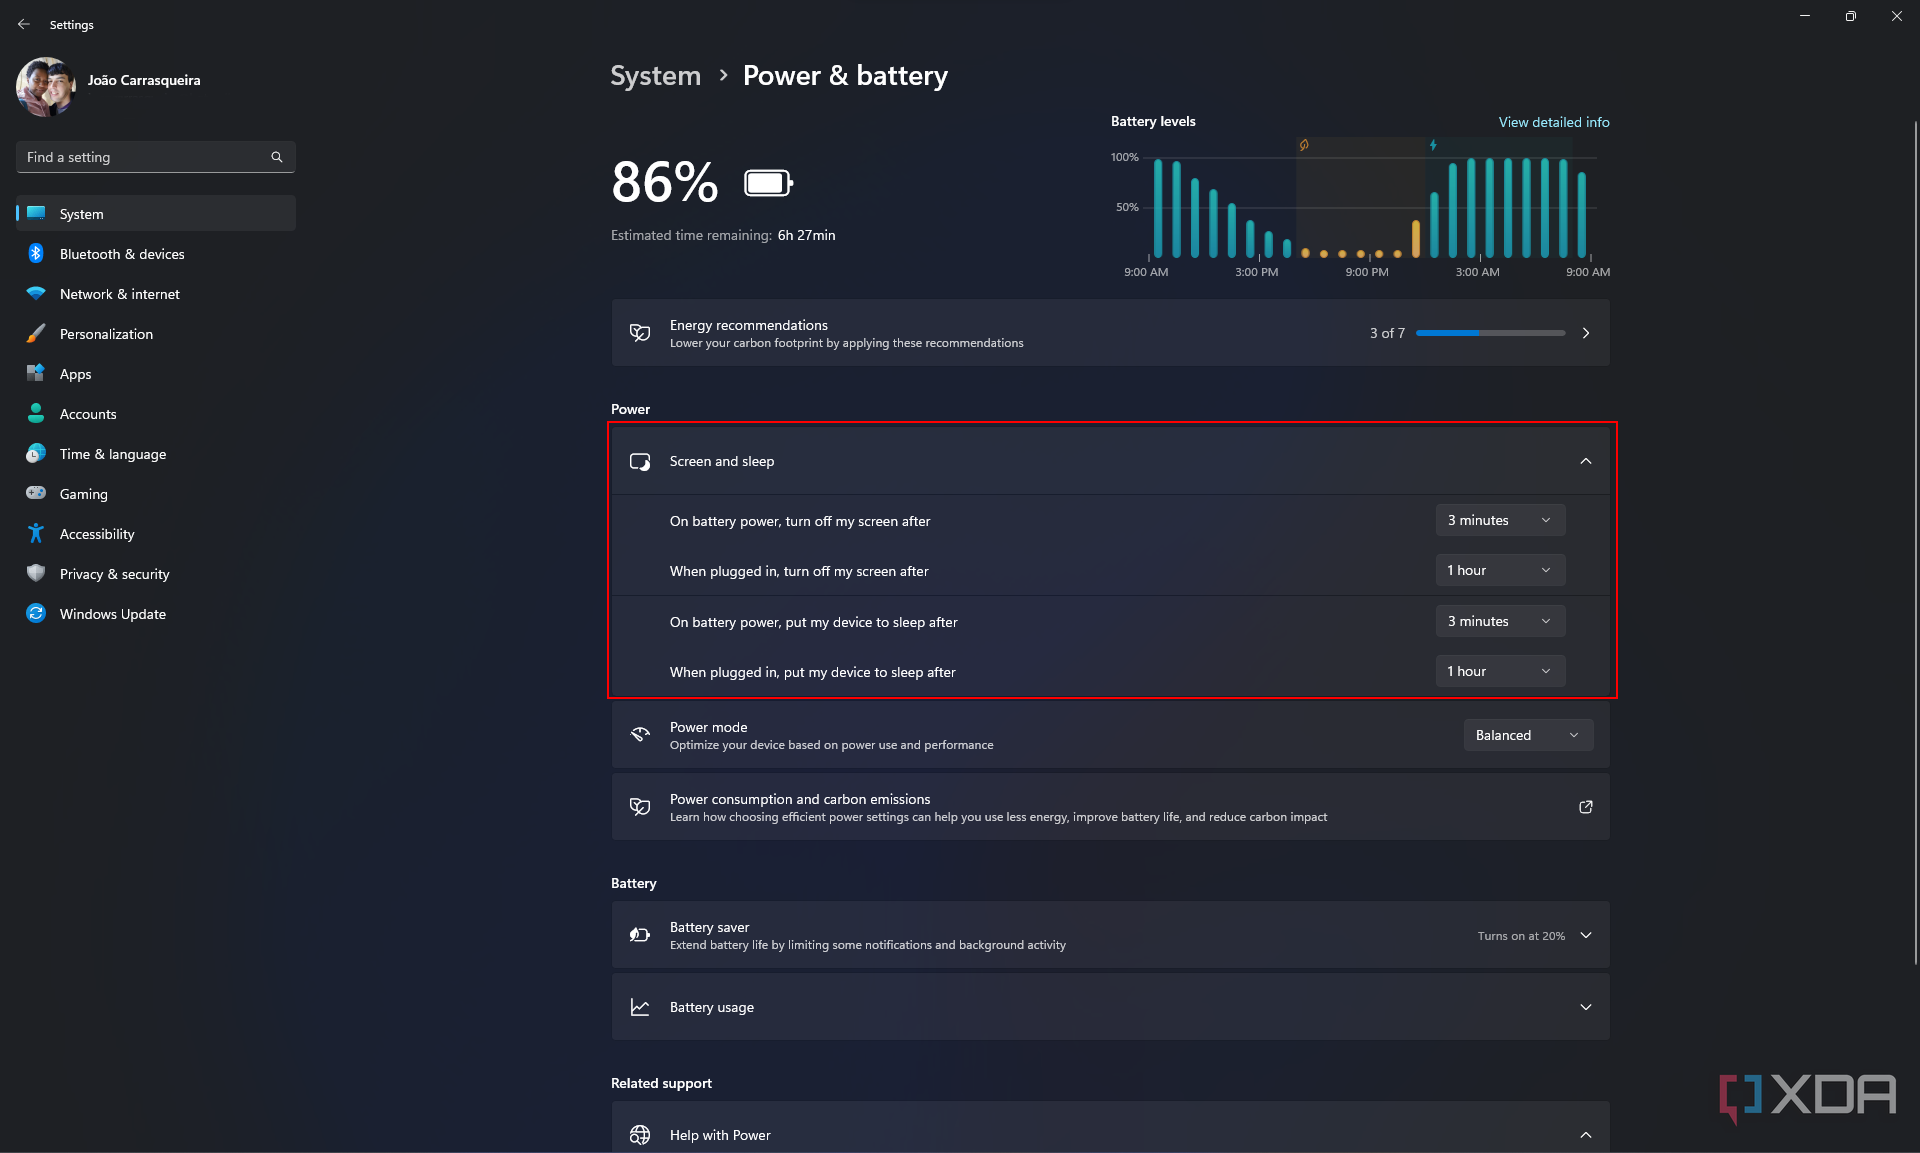1920x1153 pixels.
Task: Click the Search settings input field
Action: coord(155,155)
